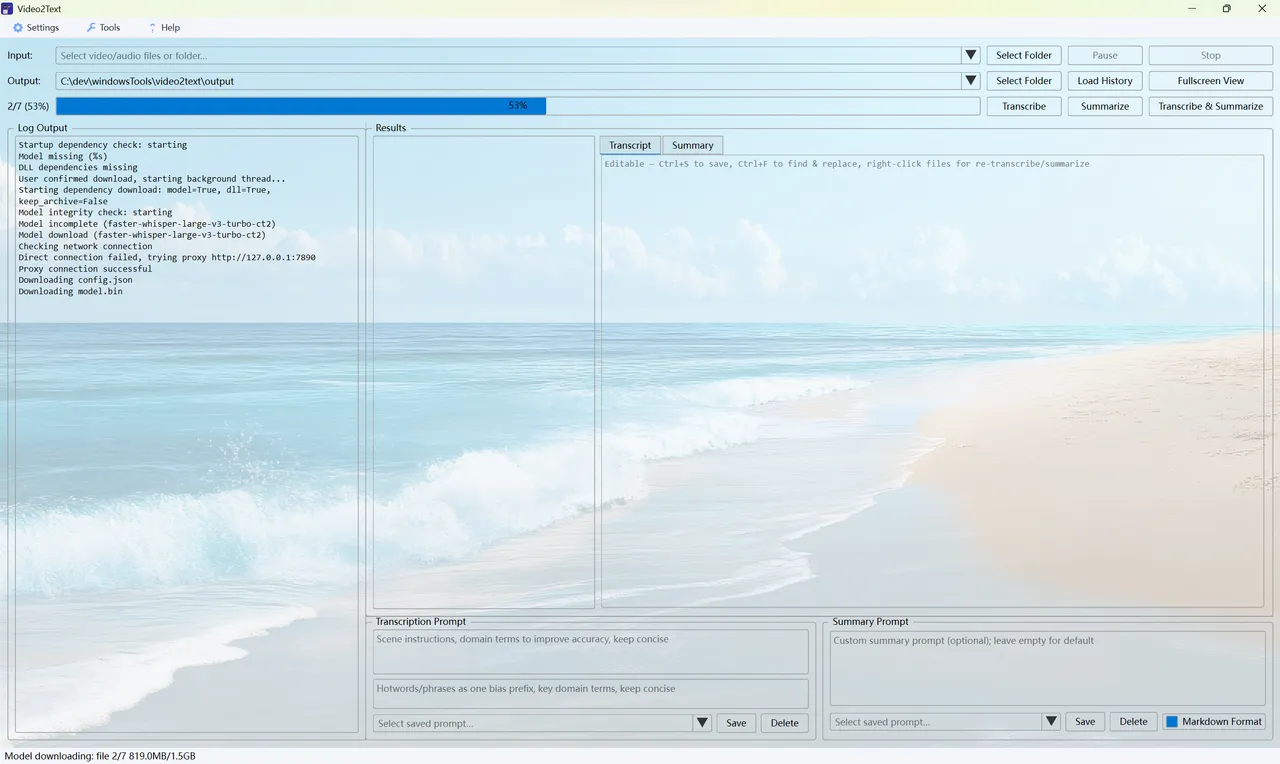Viewport: 1280px width, 764px height.
Task: Expand the saved summary prompt dropdown arrow
Action: pyautogui.click(x=1051, y=722)
